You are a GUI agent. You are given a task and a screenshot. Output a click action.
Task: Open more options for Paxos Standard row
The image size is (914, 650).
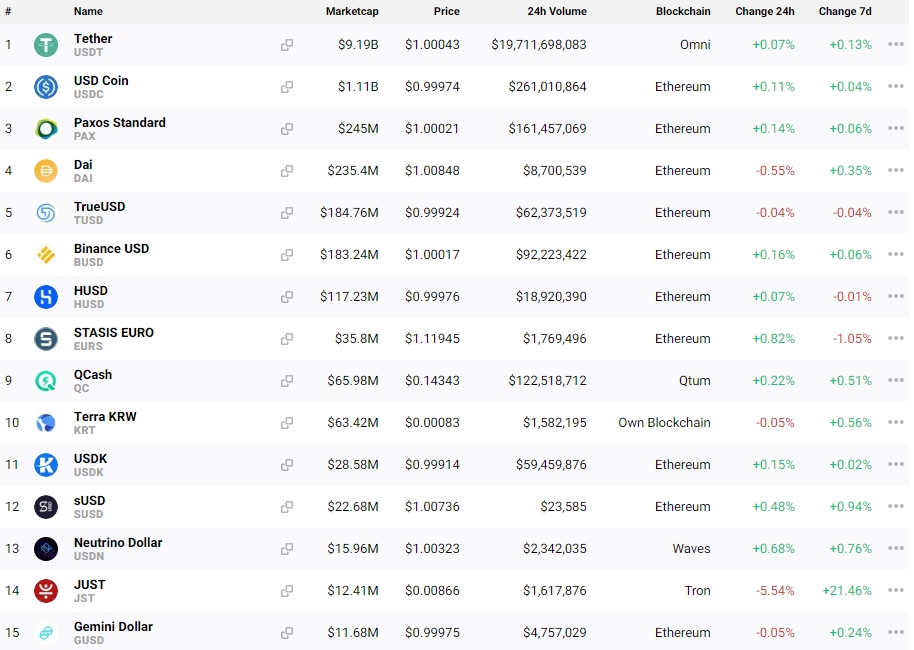click(896, 128)
